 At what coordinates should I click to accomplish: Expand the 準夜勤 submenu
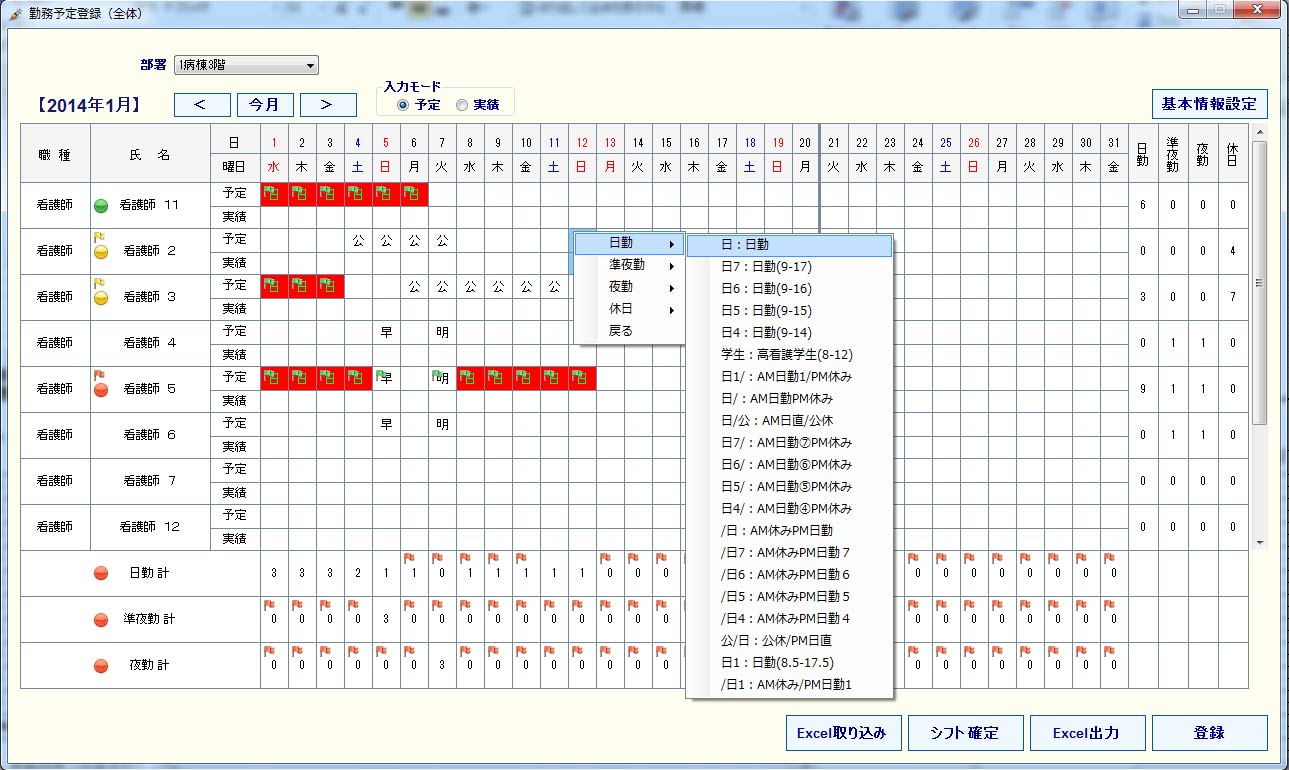[x=629, y=266]
